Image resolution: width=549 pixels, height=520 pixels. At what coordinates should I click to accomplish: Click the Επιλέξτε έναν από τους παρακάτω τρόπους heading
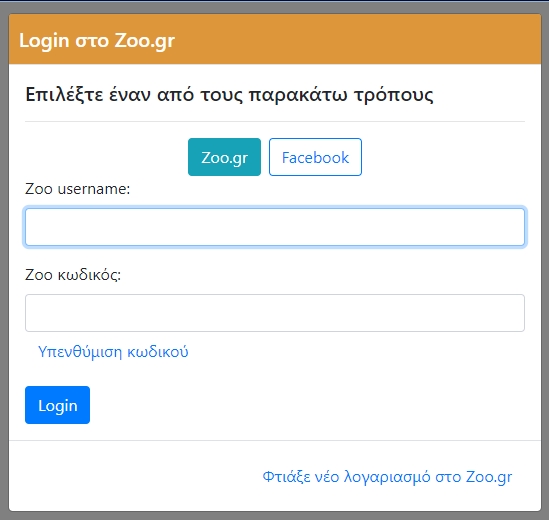[x=229, y=95]
